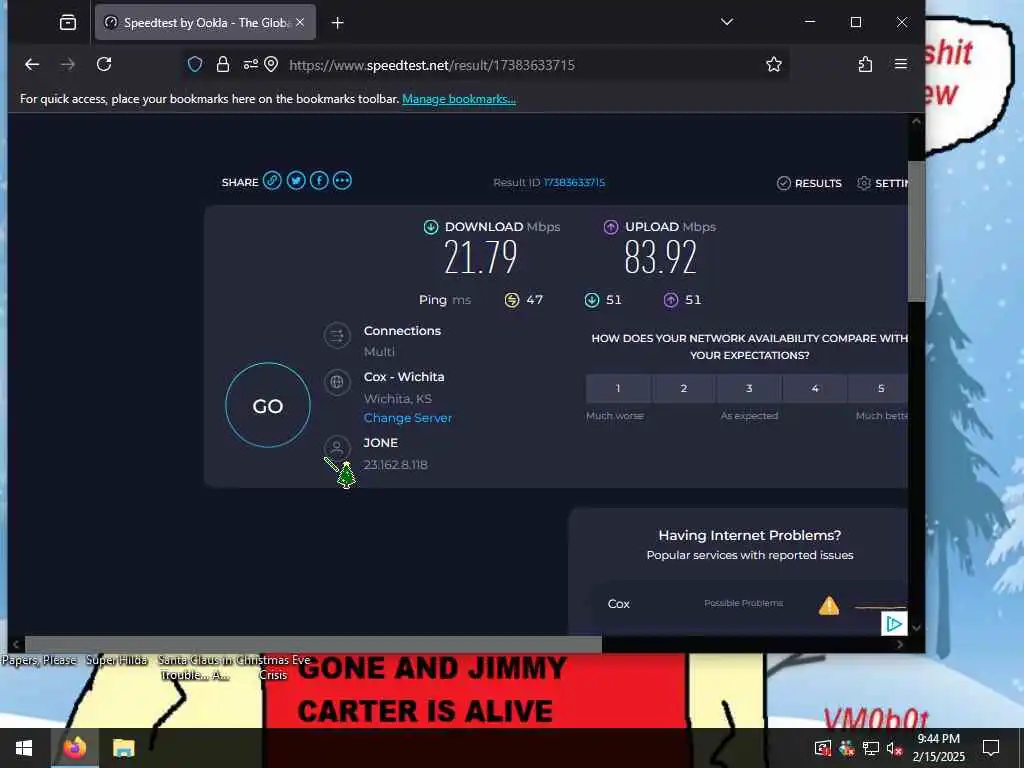Screen dimensions: 1024x768
Task: Click the AdChoices ad icon
Action: click(894, 624)
